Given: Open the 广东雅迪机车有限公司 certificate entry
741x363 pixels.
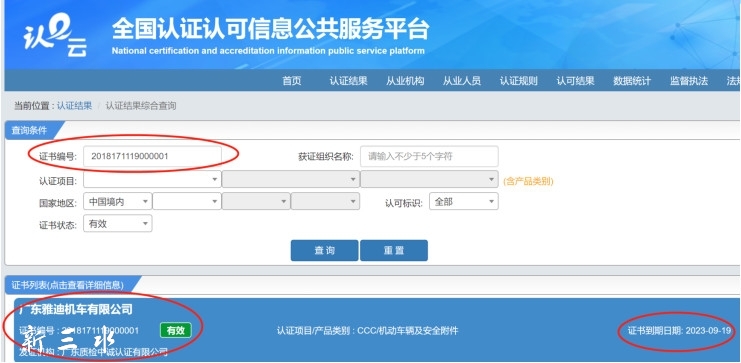Looking at the screenshot, I should [377, 330].
